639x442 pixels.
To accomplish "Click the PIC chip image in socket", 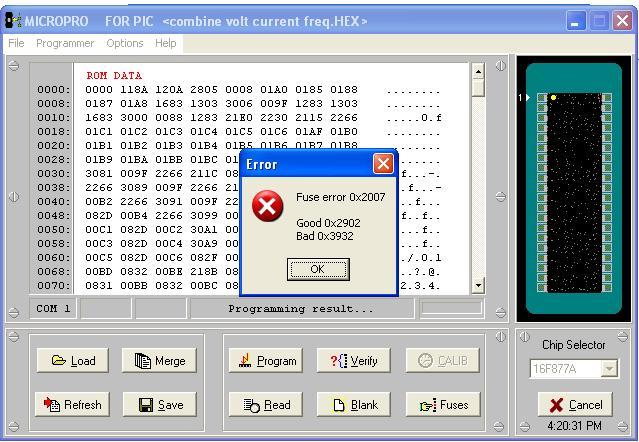I will (x=574, y=193).
